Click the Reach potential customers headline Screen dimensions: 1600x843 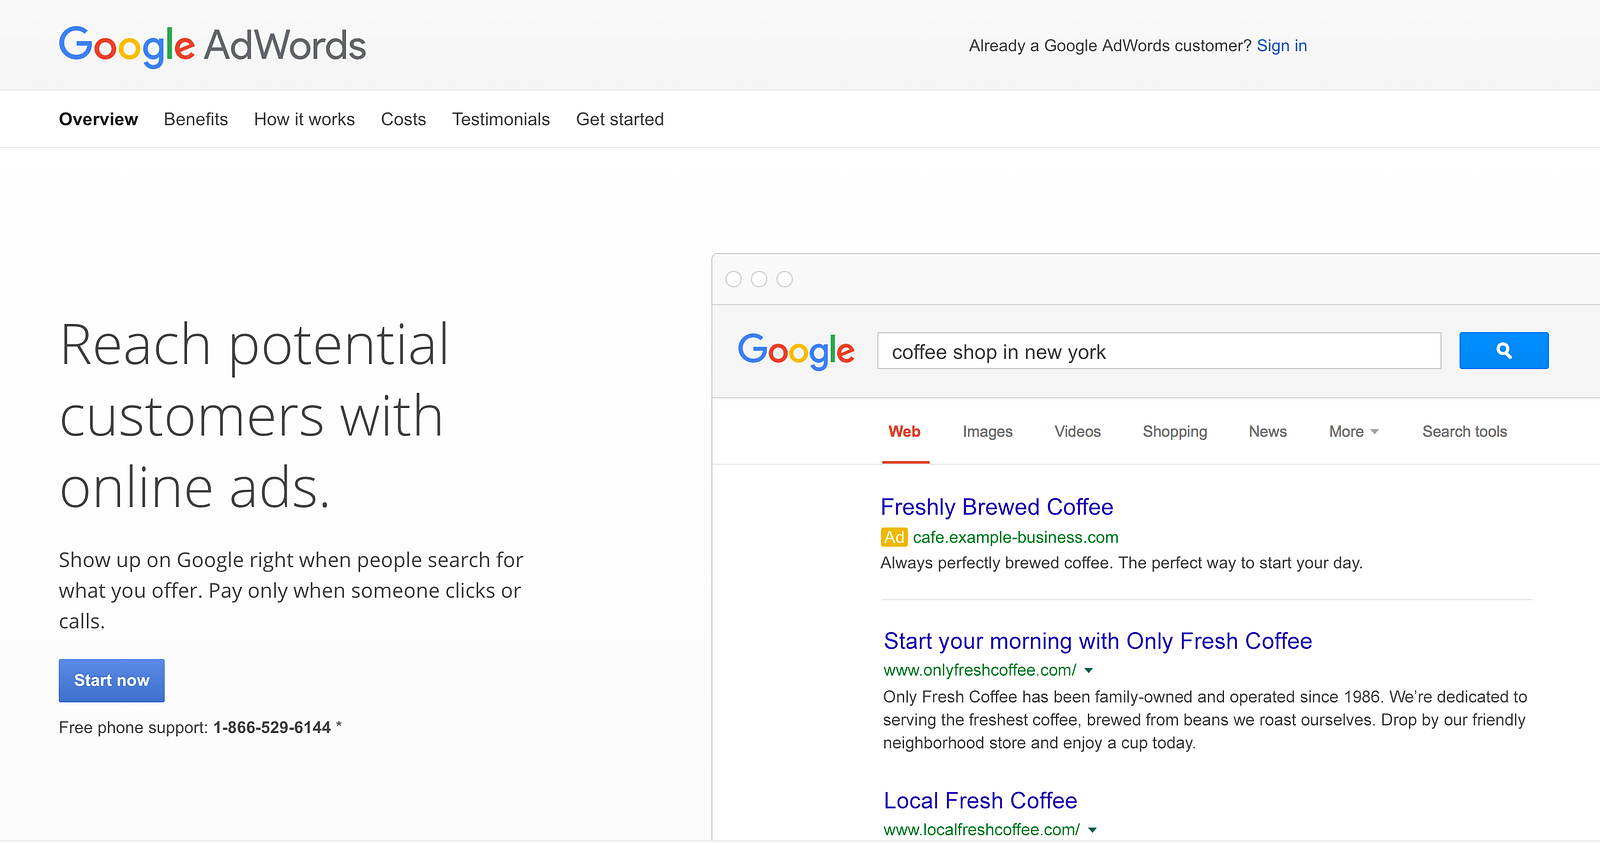point(255,416)
